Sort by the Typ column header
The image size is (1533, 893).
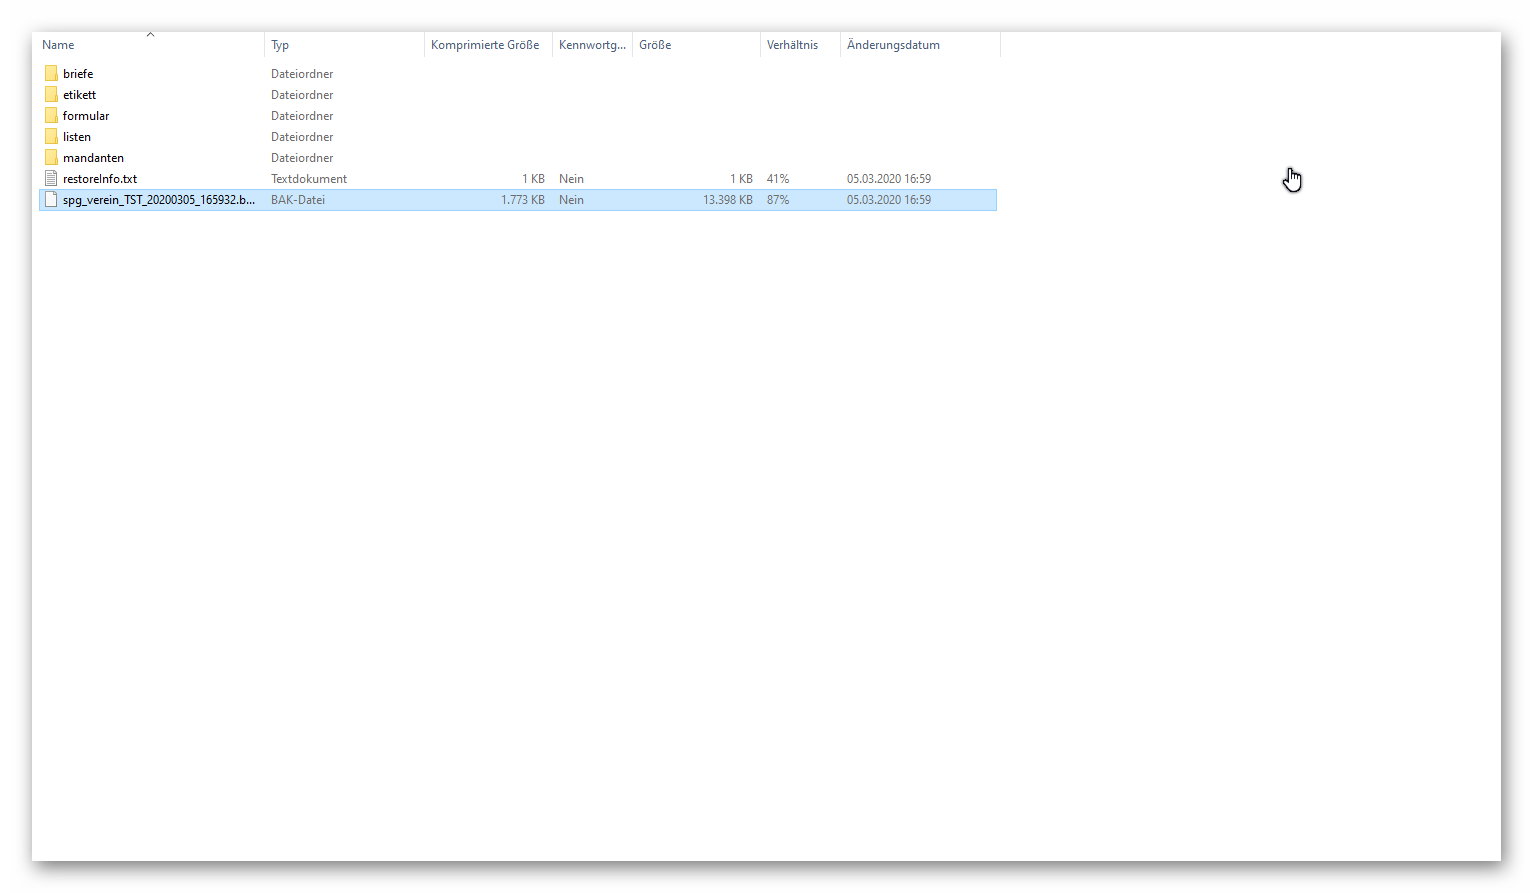click(280, 45)
